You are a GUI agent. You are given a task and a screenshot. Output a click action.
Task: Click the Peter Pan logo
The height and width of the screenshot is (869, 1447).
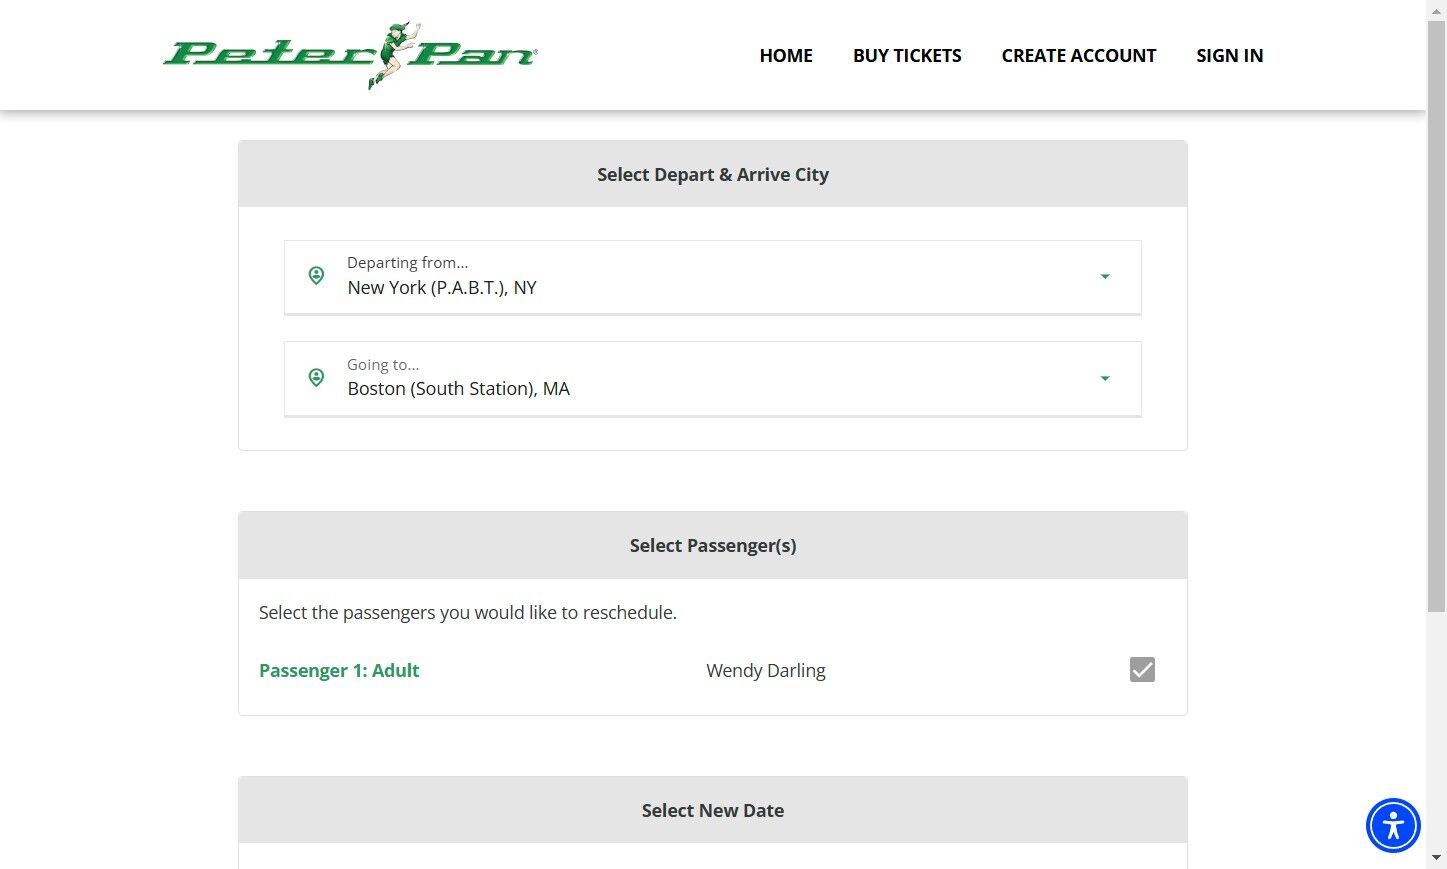(x=350, y=55)
